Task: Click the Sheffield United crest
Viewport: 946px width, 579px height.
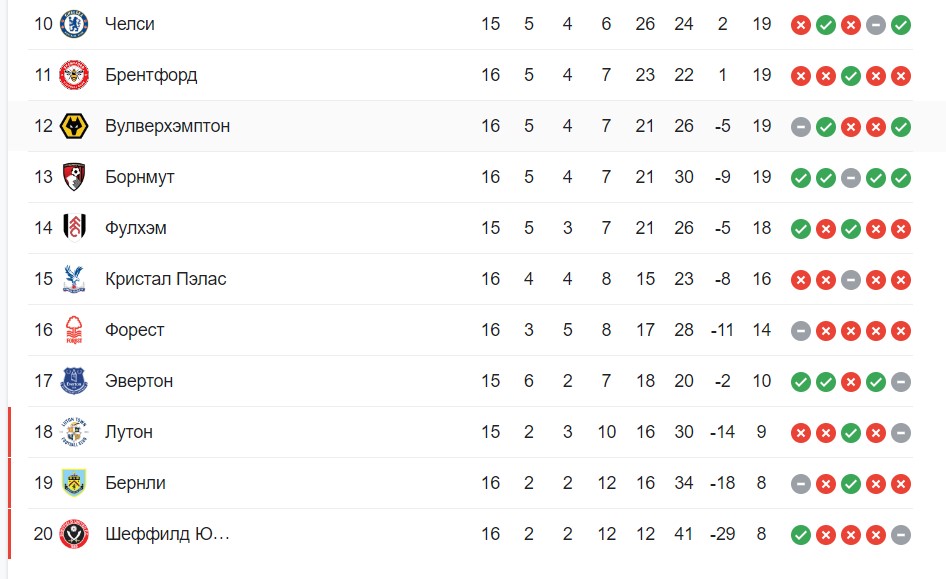Action: click(74, 534)
